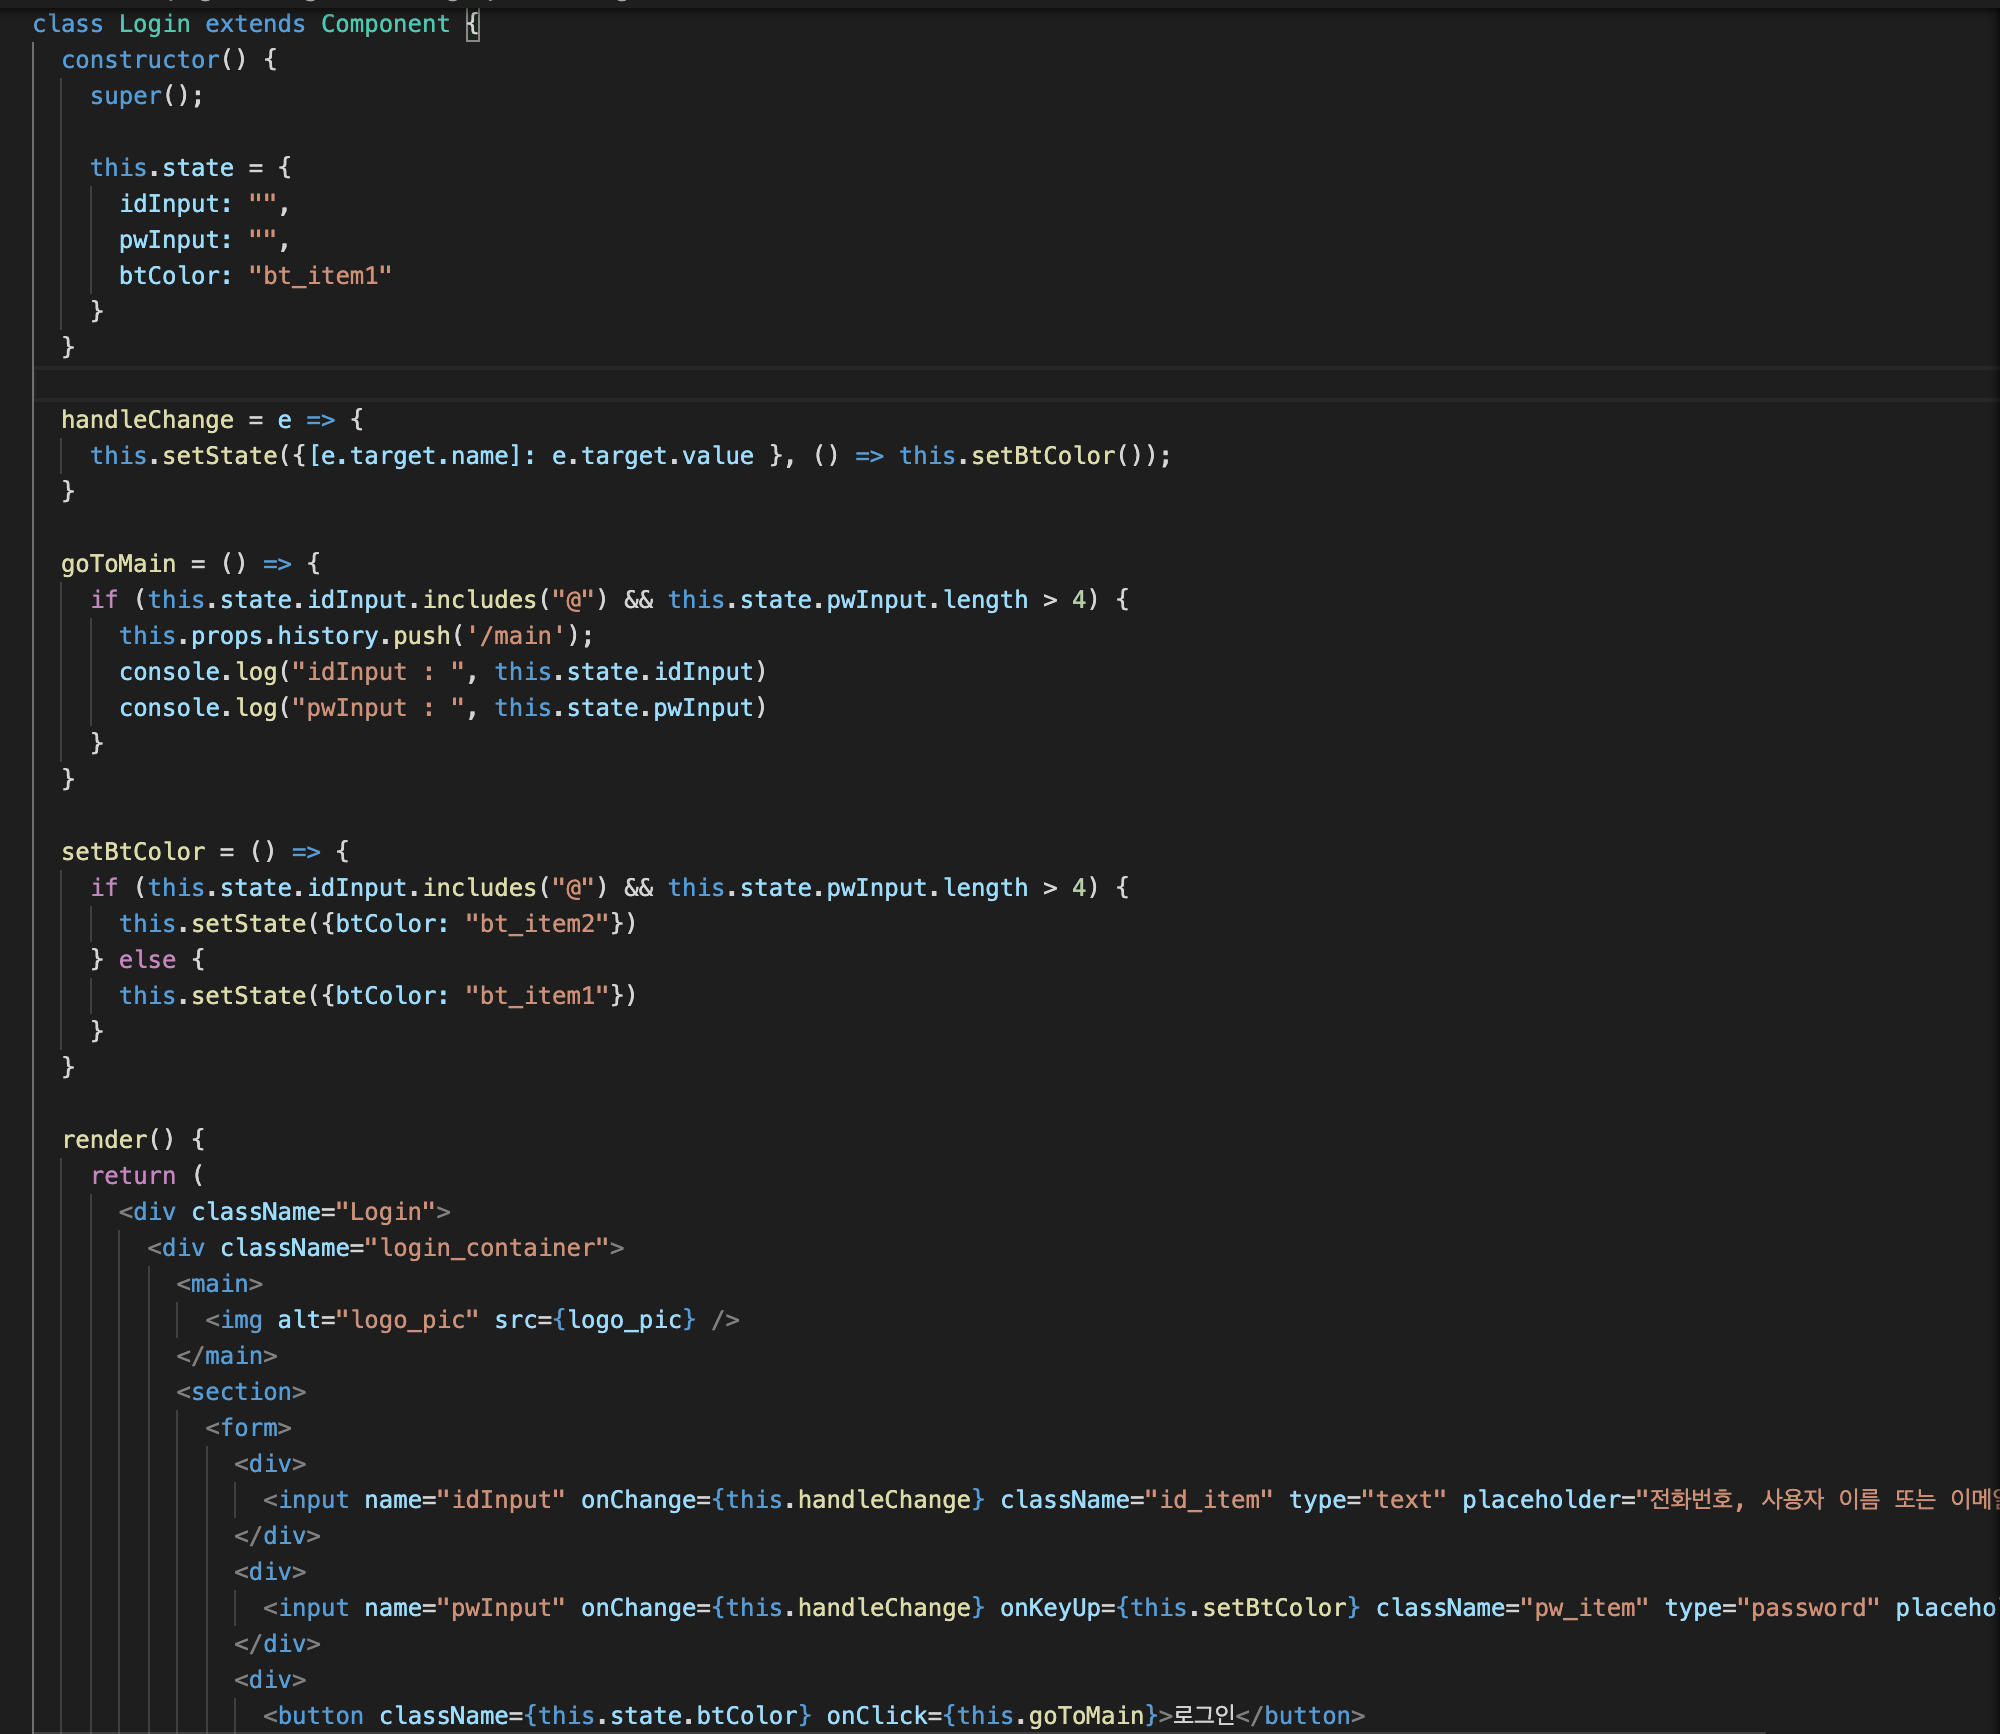Click the 'this.state = {' assignment

[190, 168]
